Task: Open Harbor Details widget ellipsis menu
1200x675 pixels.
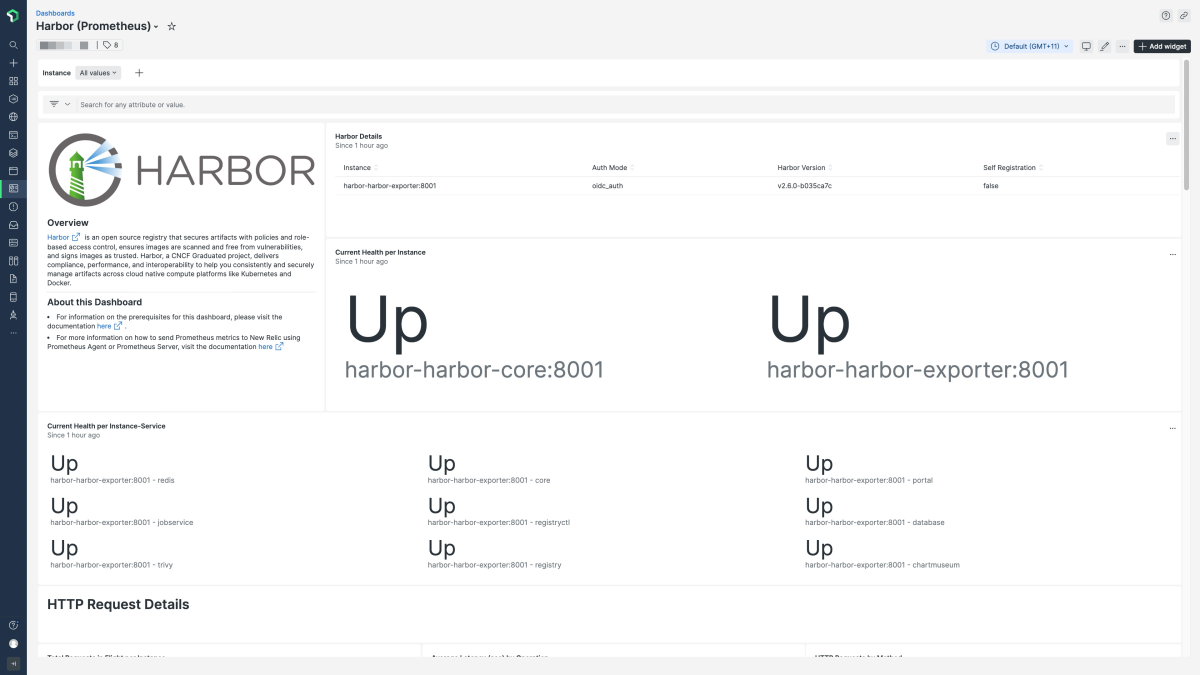Action: [1172, 139]
